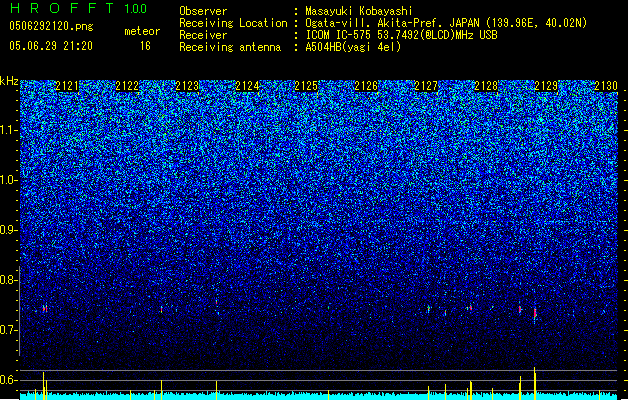Click the 2121 time marker

coord(67,86)
